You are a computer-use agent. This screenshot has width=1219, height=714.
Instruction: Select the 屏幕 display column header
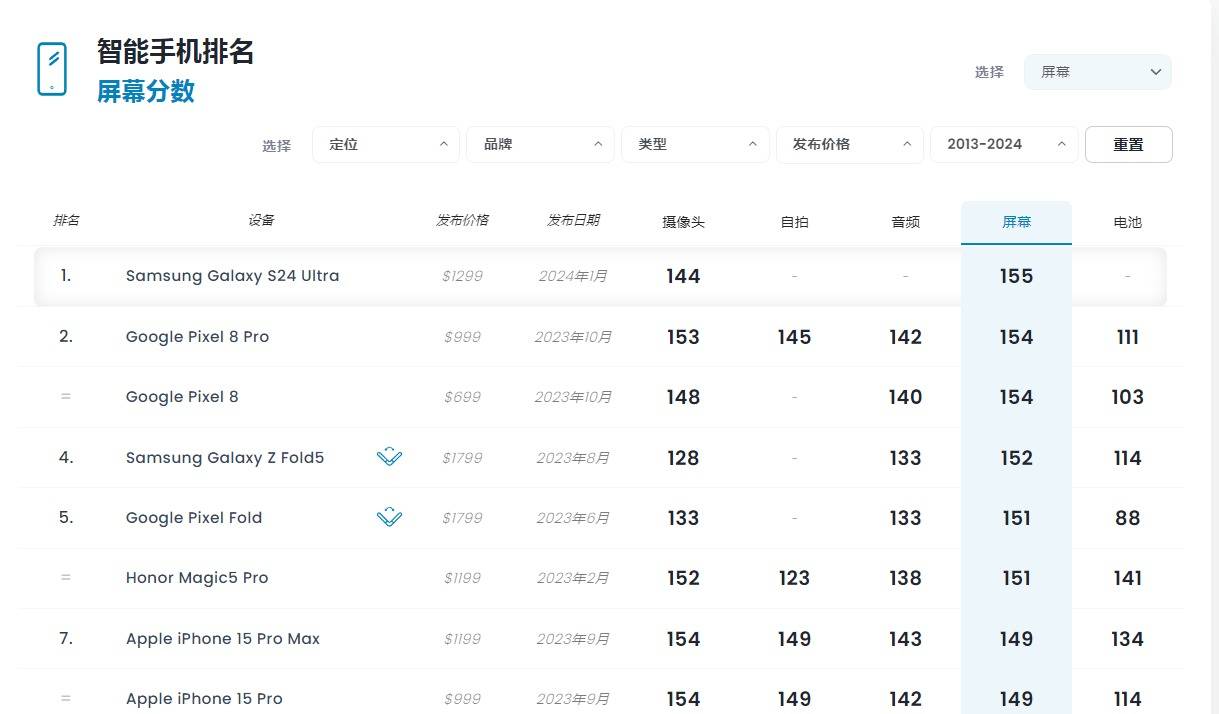click(x=1016, y=222)
